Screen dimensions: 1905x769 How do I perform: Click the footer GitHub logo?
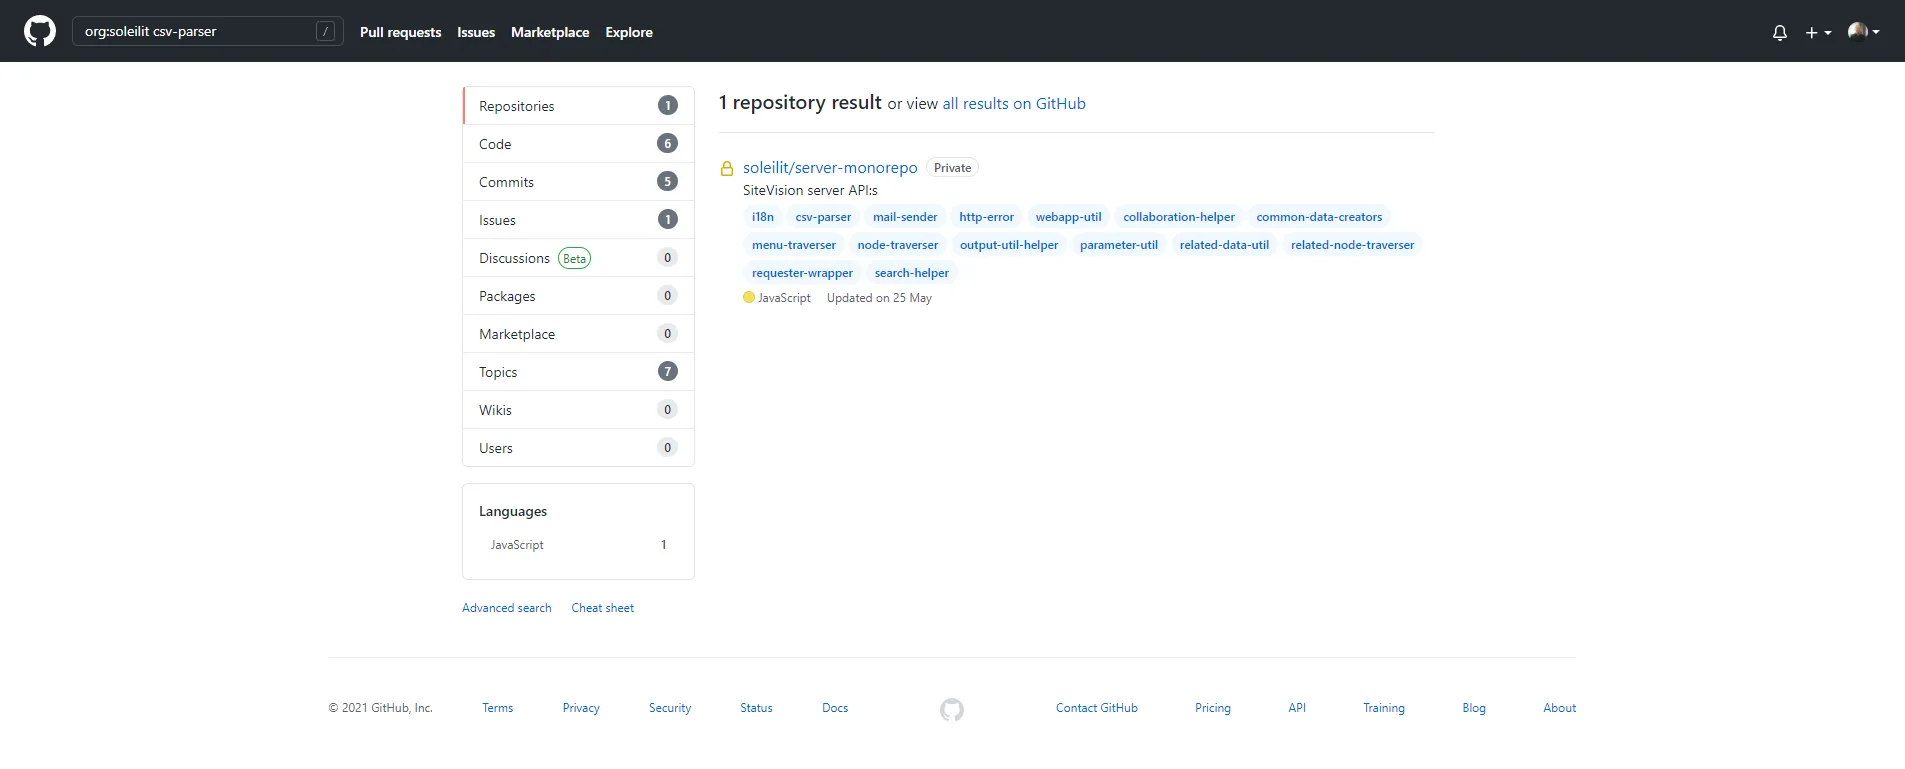(952, 710)
